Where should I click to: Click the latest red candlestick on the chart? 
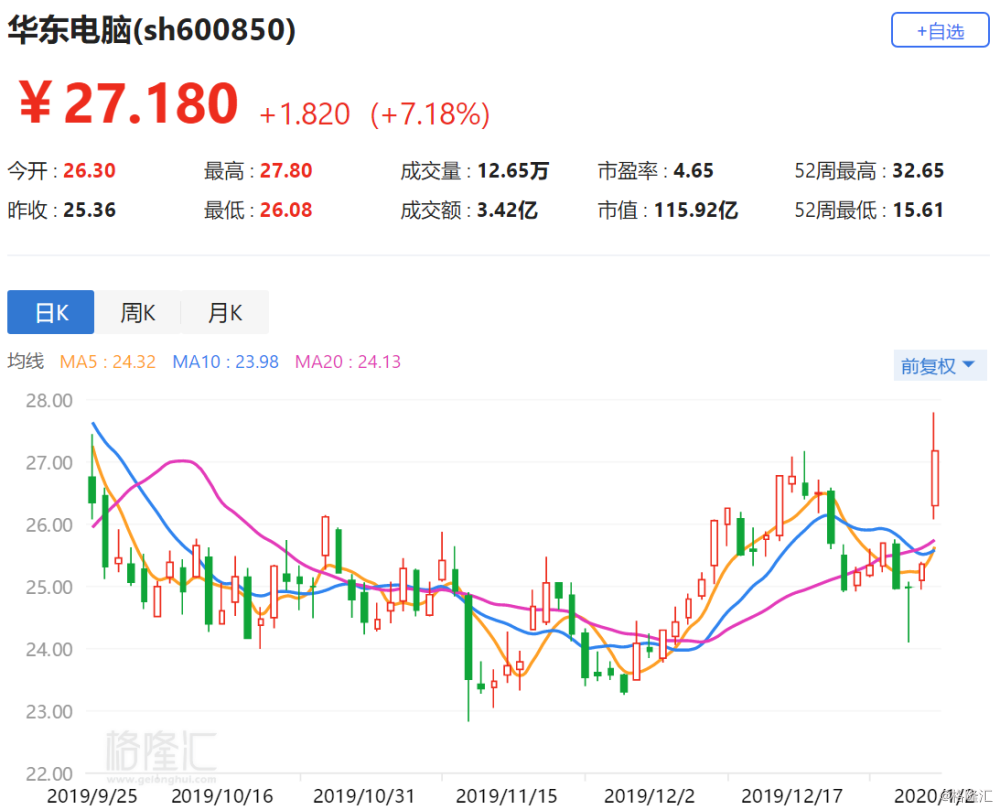pyautogui.click(x=934, y=478)
